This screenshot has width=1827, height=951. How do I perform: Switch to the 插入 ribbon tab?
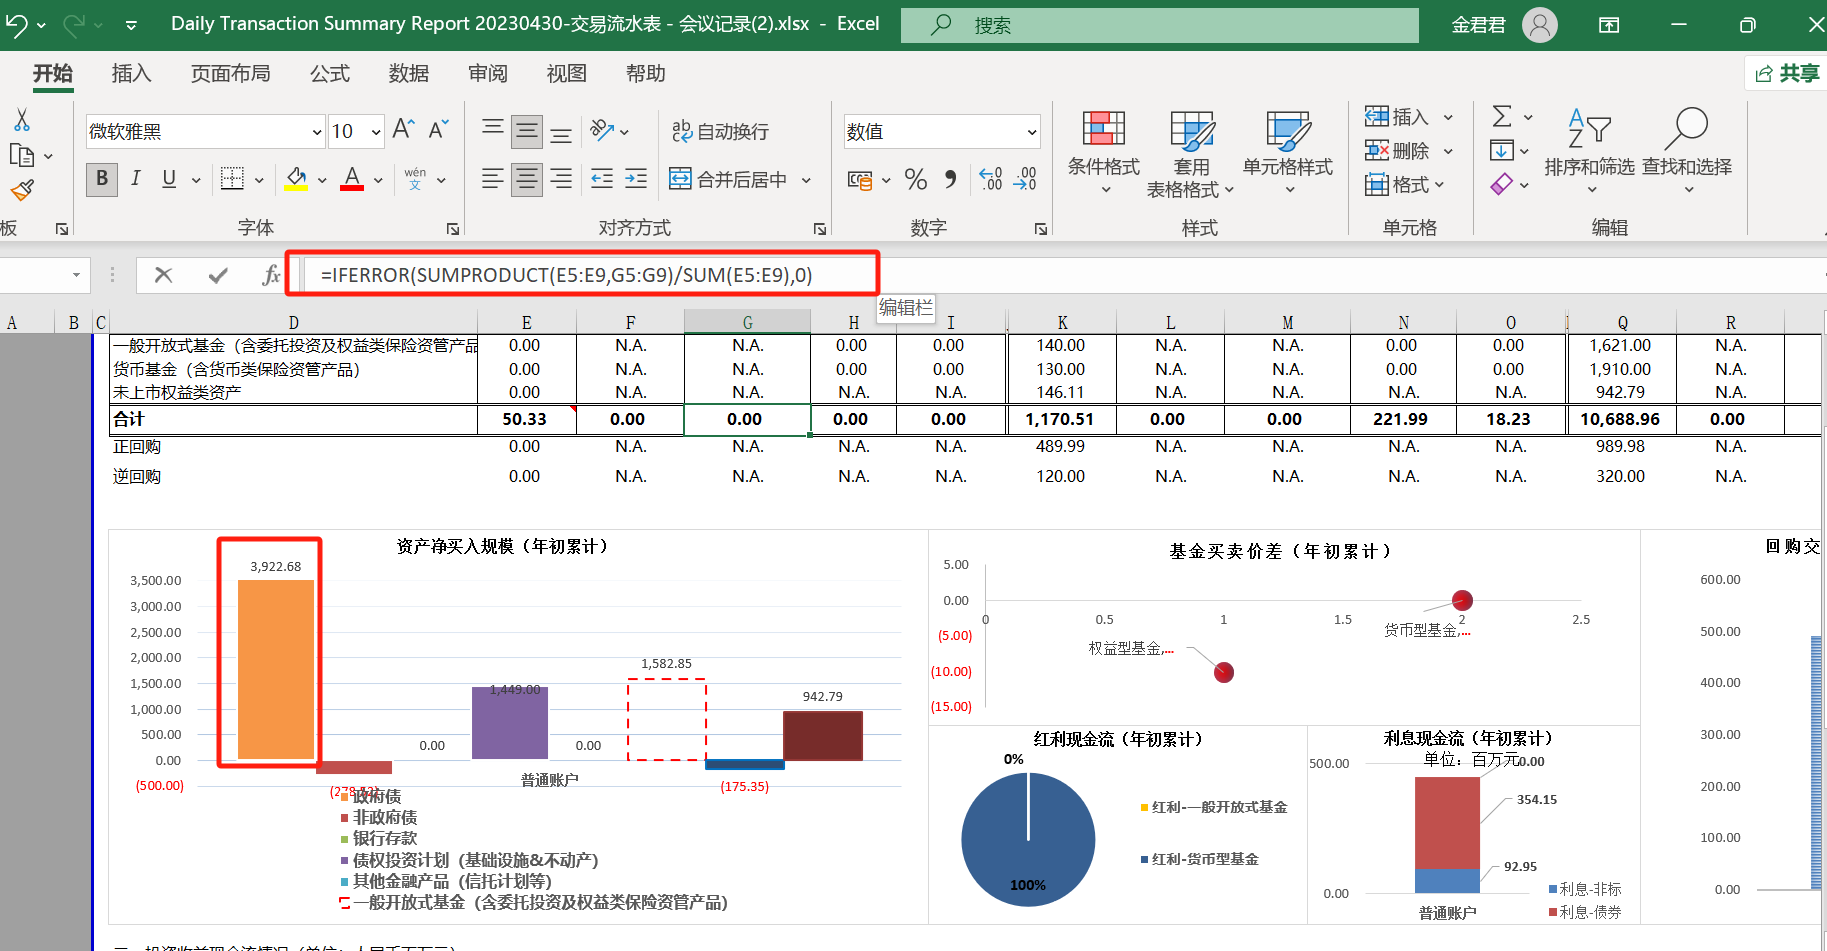tap(131, 73)
